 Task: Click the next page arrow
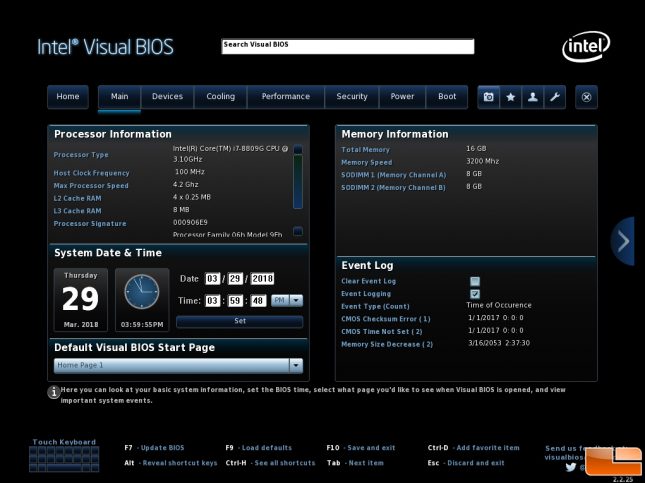tap(623, 241)
